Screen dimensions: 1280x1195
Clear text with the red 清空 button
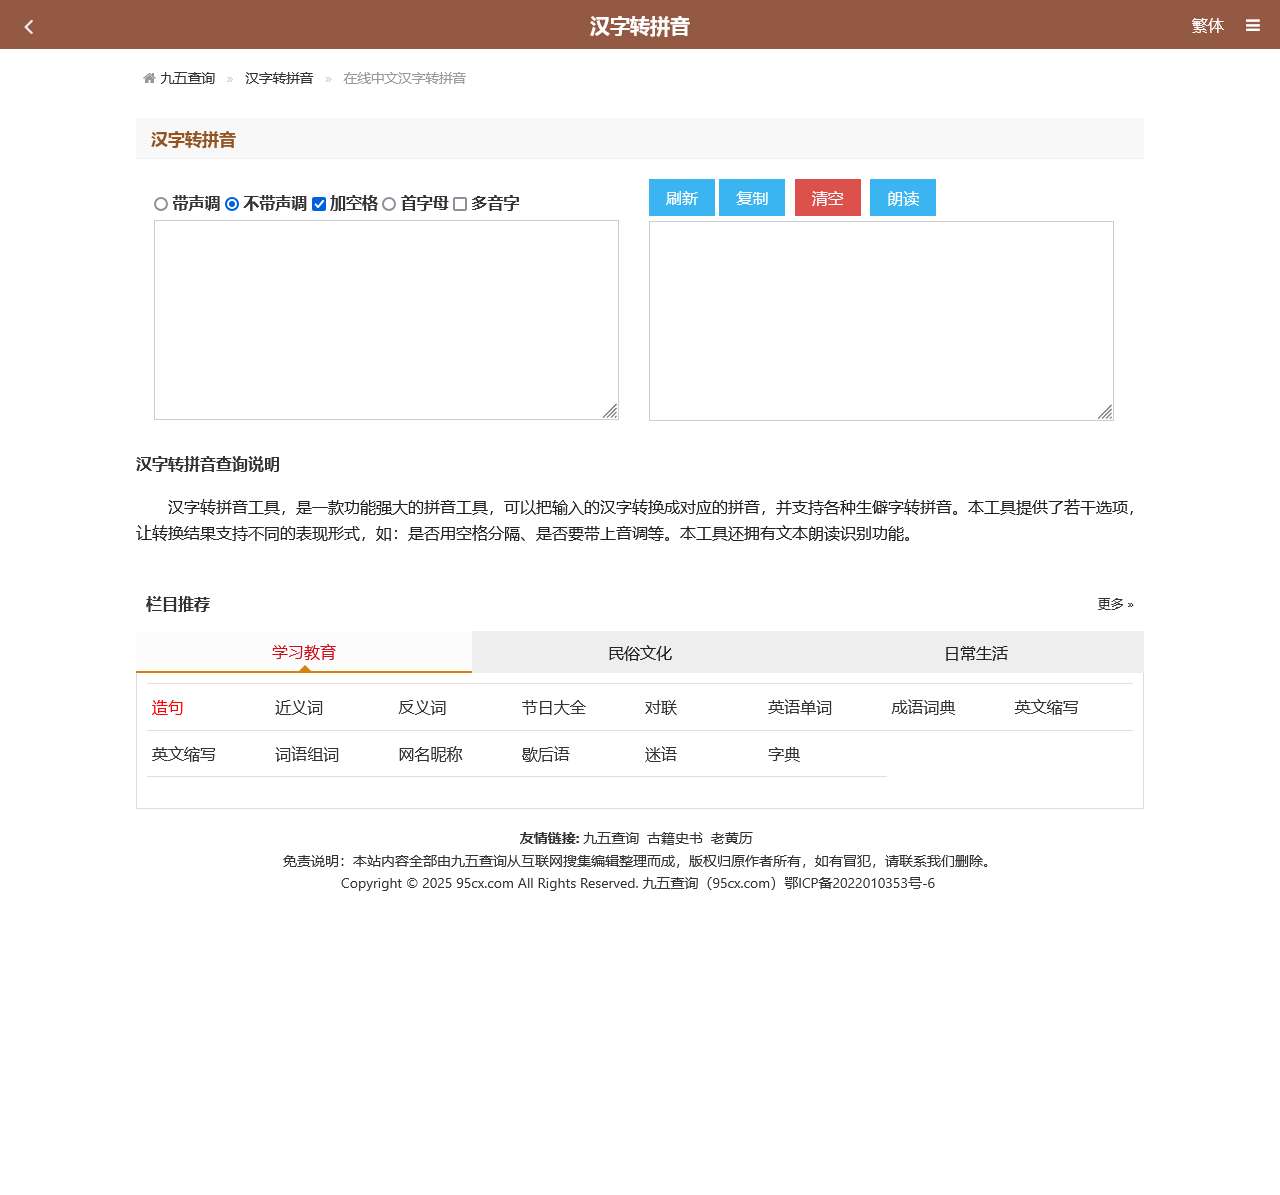pyautogui.click(x=828, y=198)
